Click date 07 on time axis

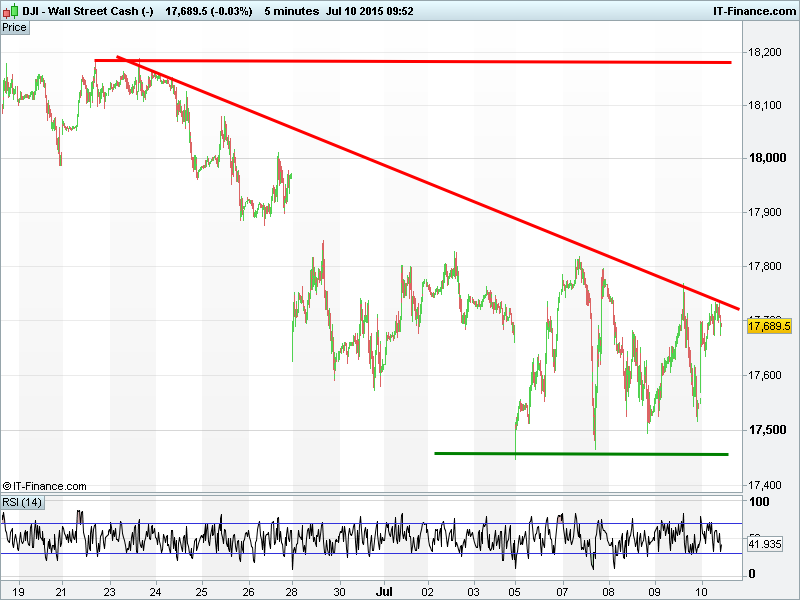[x=563, y=592]
